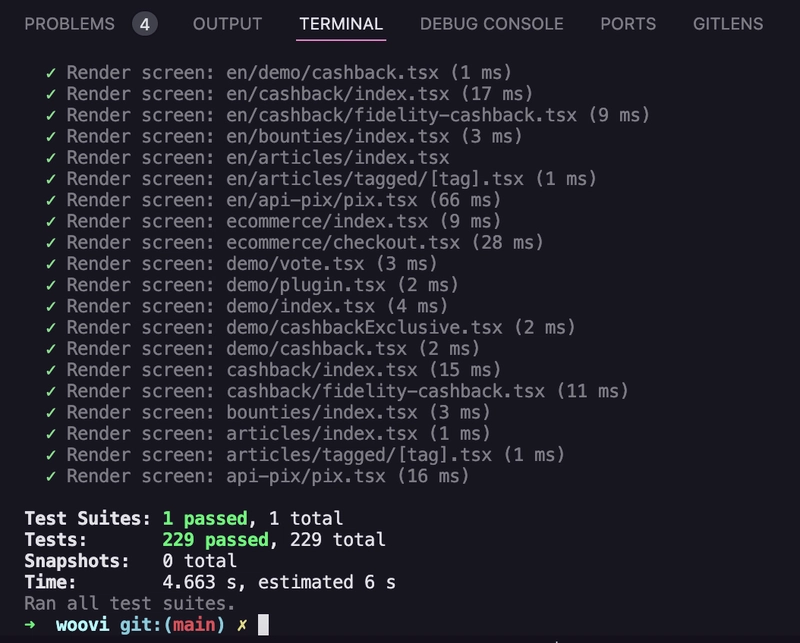The image size is (800, 643).
Task: Click the en/articles/tagged/[tag].tsx line
Action: point(321,179)
